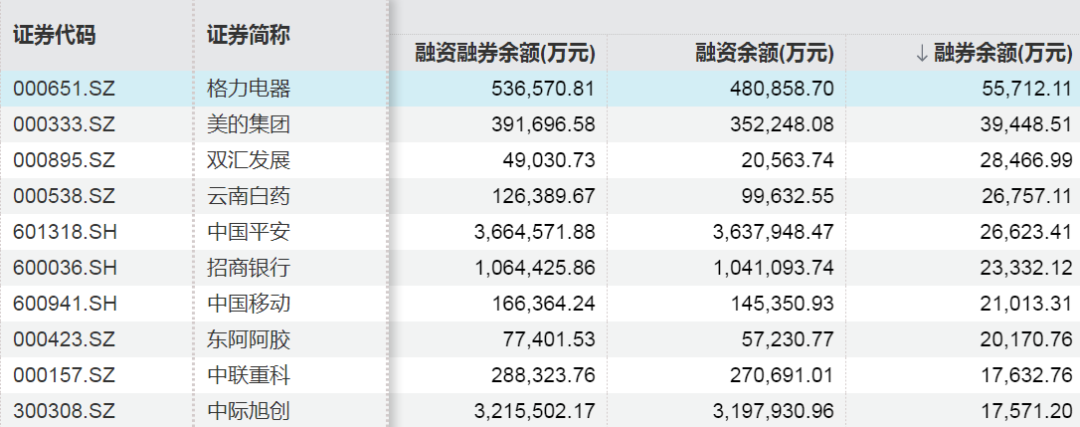The image size is (1080, 427).
Task: Click value 20,563.74 in 双汇发展 row
Action: click(788, 160)
